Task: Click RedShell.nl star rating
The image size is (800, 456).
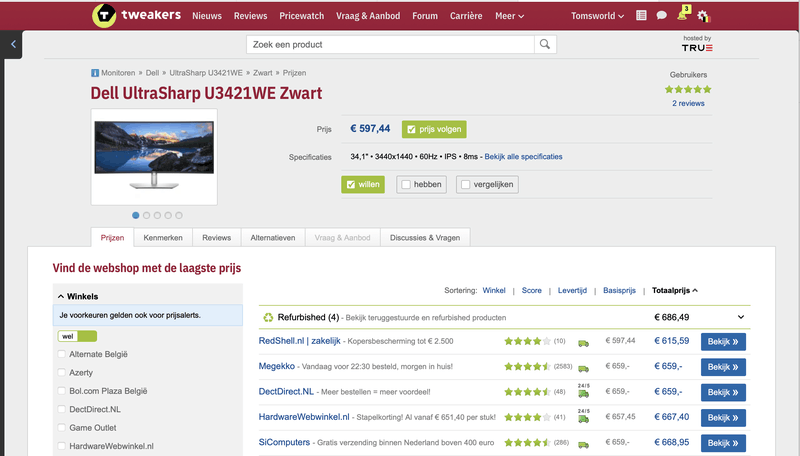Action: pos(528,341)
